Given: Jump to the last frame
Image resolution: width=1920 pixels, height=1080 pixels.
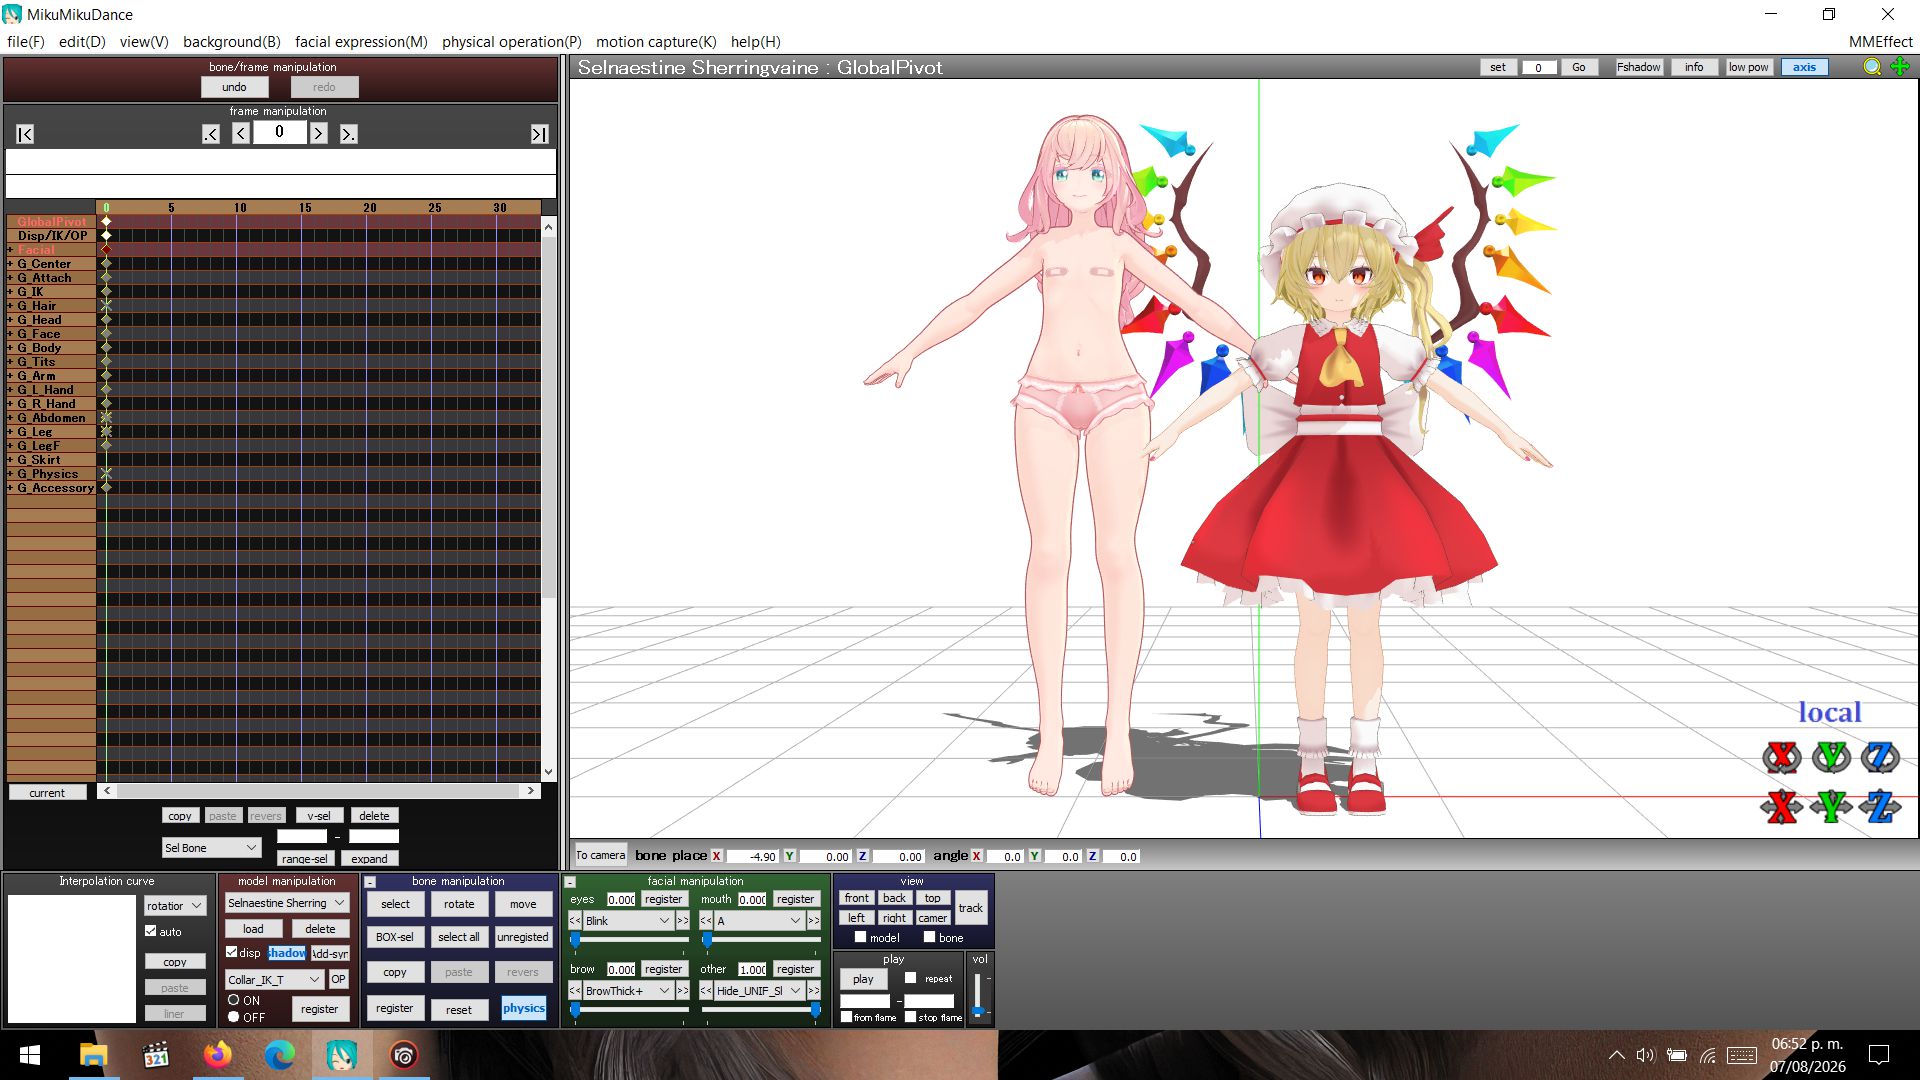Looking at the screenshot, I should click(539, 134).
